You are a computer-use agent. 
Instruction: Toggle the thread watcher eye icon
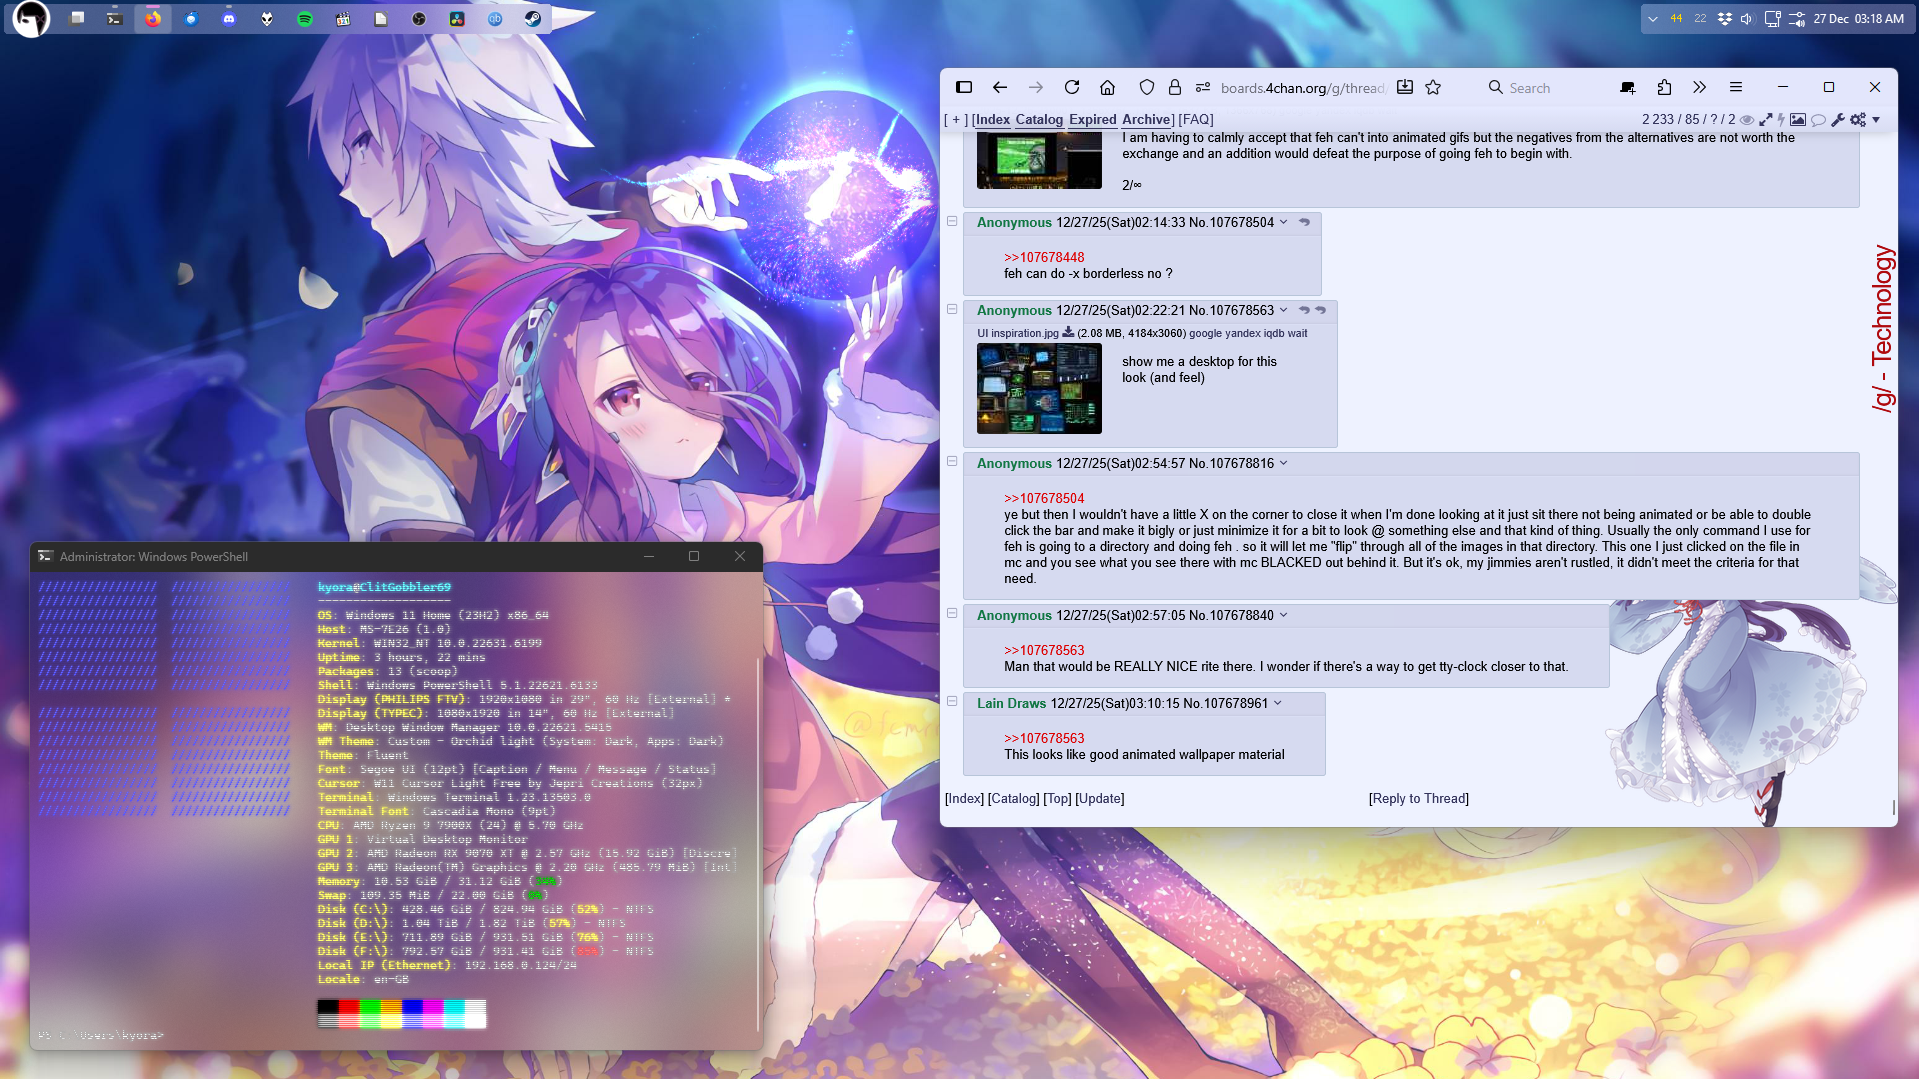[x=1747, y=120]
